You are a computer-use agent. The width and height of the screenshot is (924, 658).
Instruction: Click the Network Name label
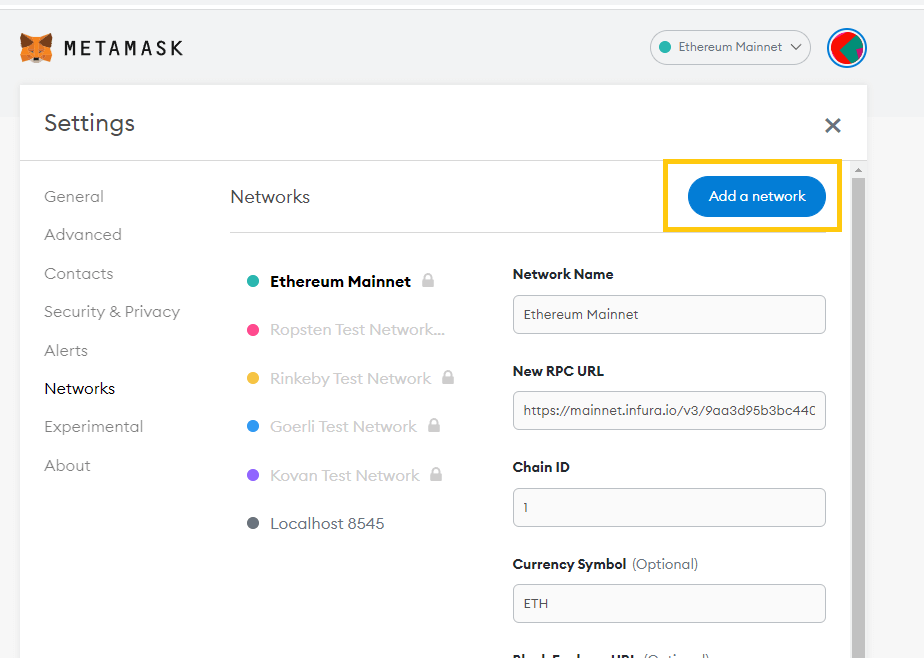coord(563,274)
